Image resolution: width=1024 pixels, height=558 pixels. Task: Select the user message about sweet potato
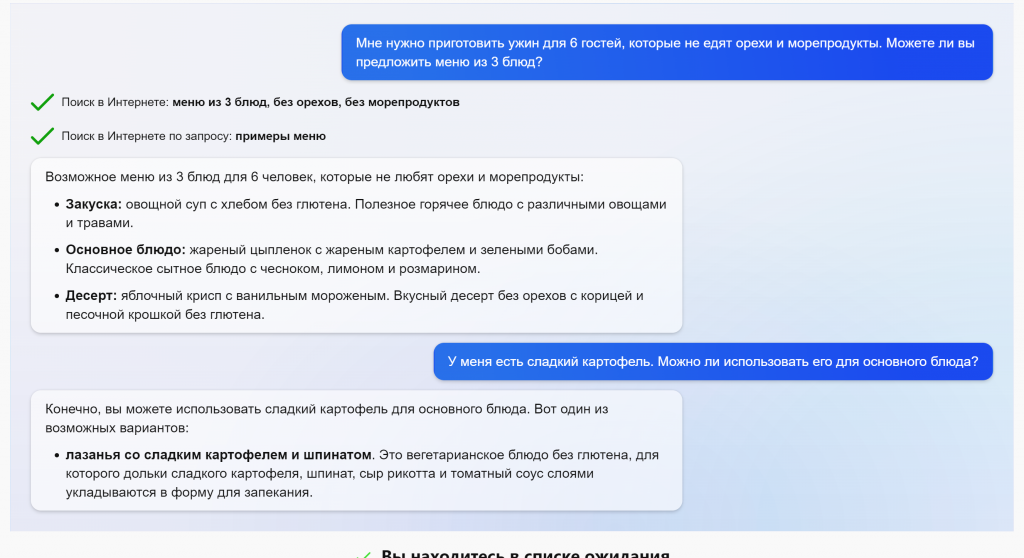(712, 362)
